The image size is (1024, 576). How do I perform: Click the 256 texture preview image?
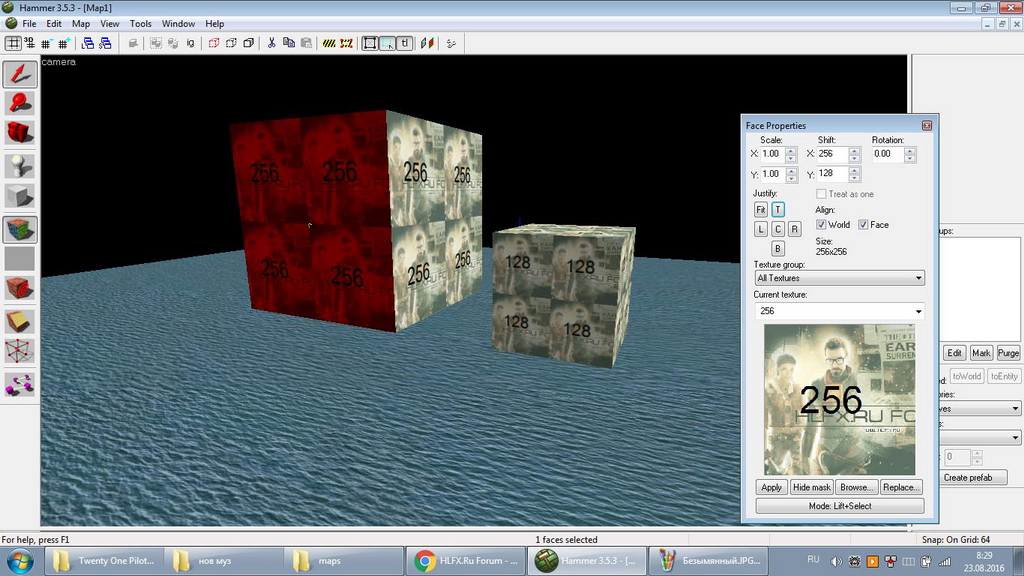pos(839,400)
